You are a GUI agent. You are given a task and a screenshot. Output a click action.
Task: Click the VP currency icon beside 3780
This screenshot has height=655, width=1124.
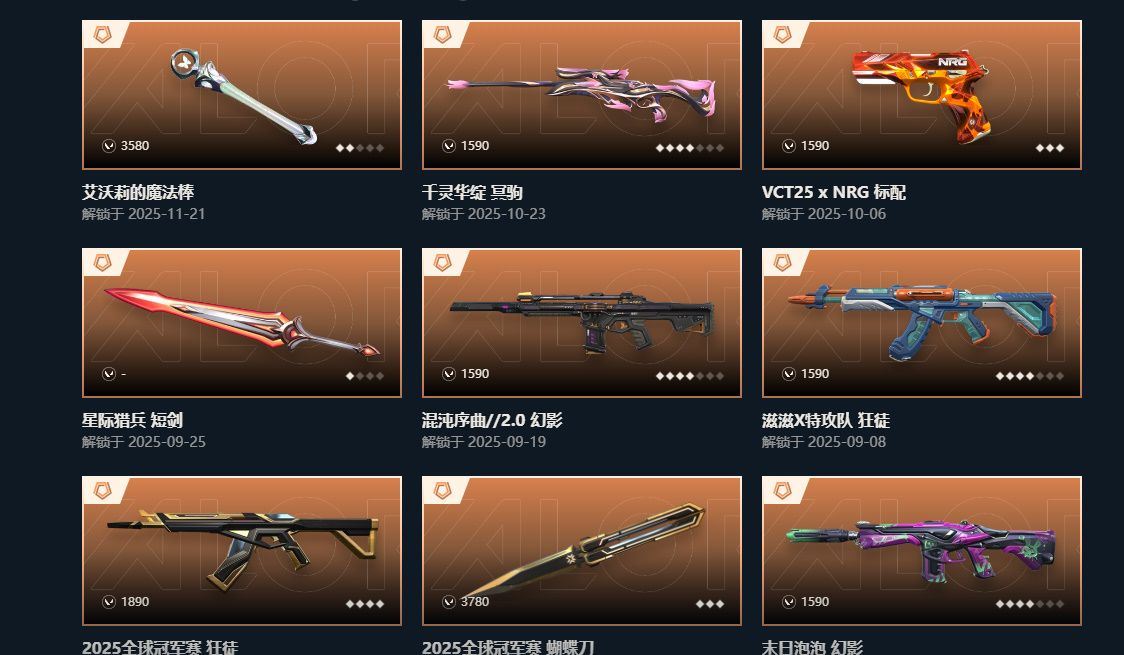pos(449,601)
